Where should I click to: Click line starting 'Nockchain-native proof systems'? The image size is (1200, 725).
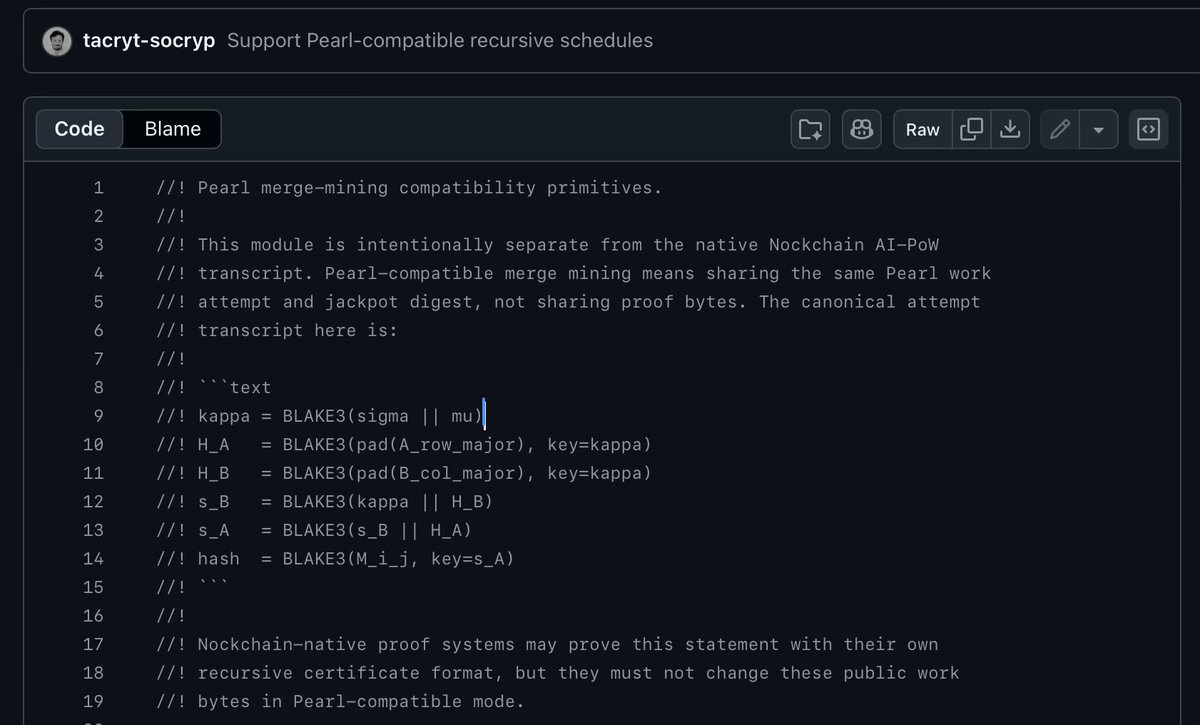click(x=547, y=644)
